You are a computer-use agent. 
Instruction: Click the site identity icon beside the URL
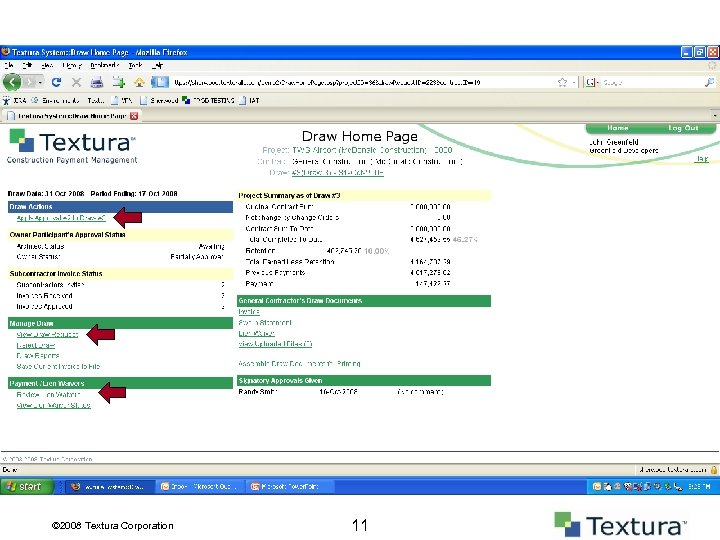(x=160, y=82)
